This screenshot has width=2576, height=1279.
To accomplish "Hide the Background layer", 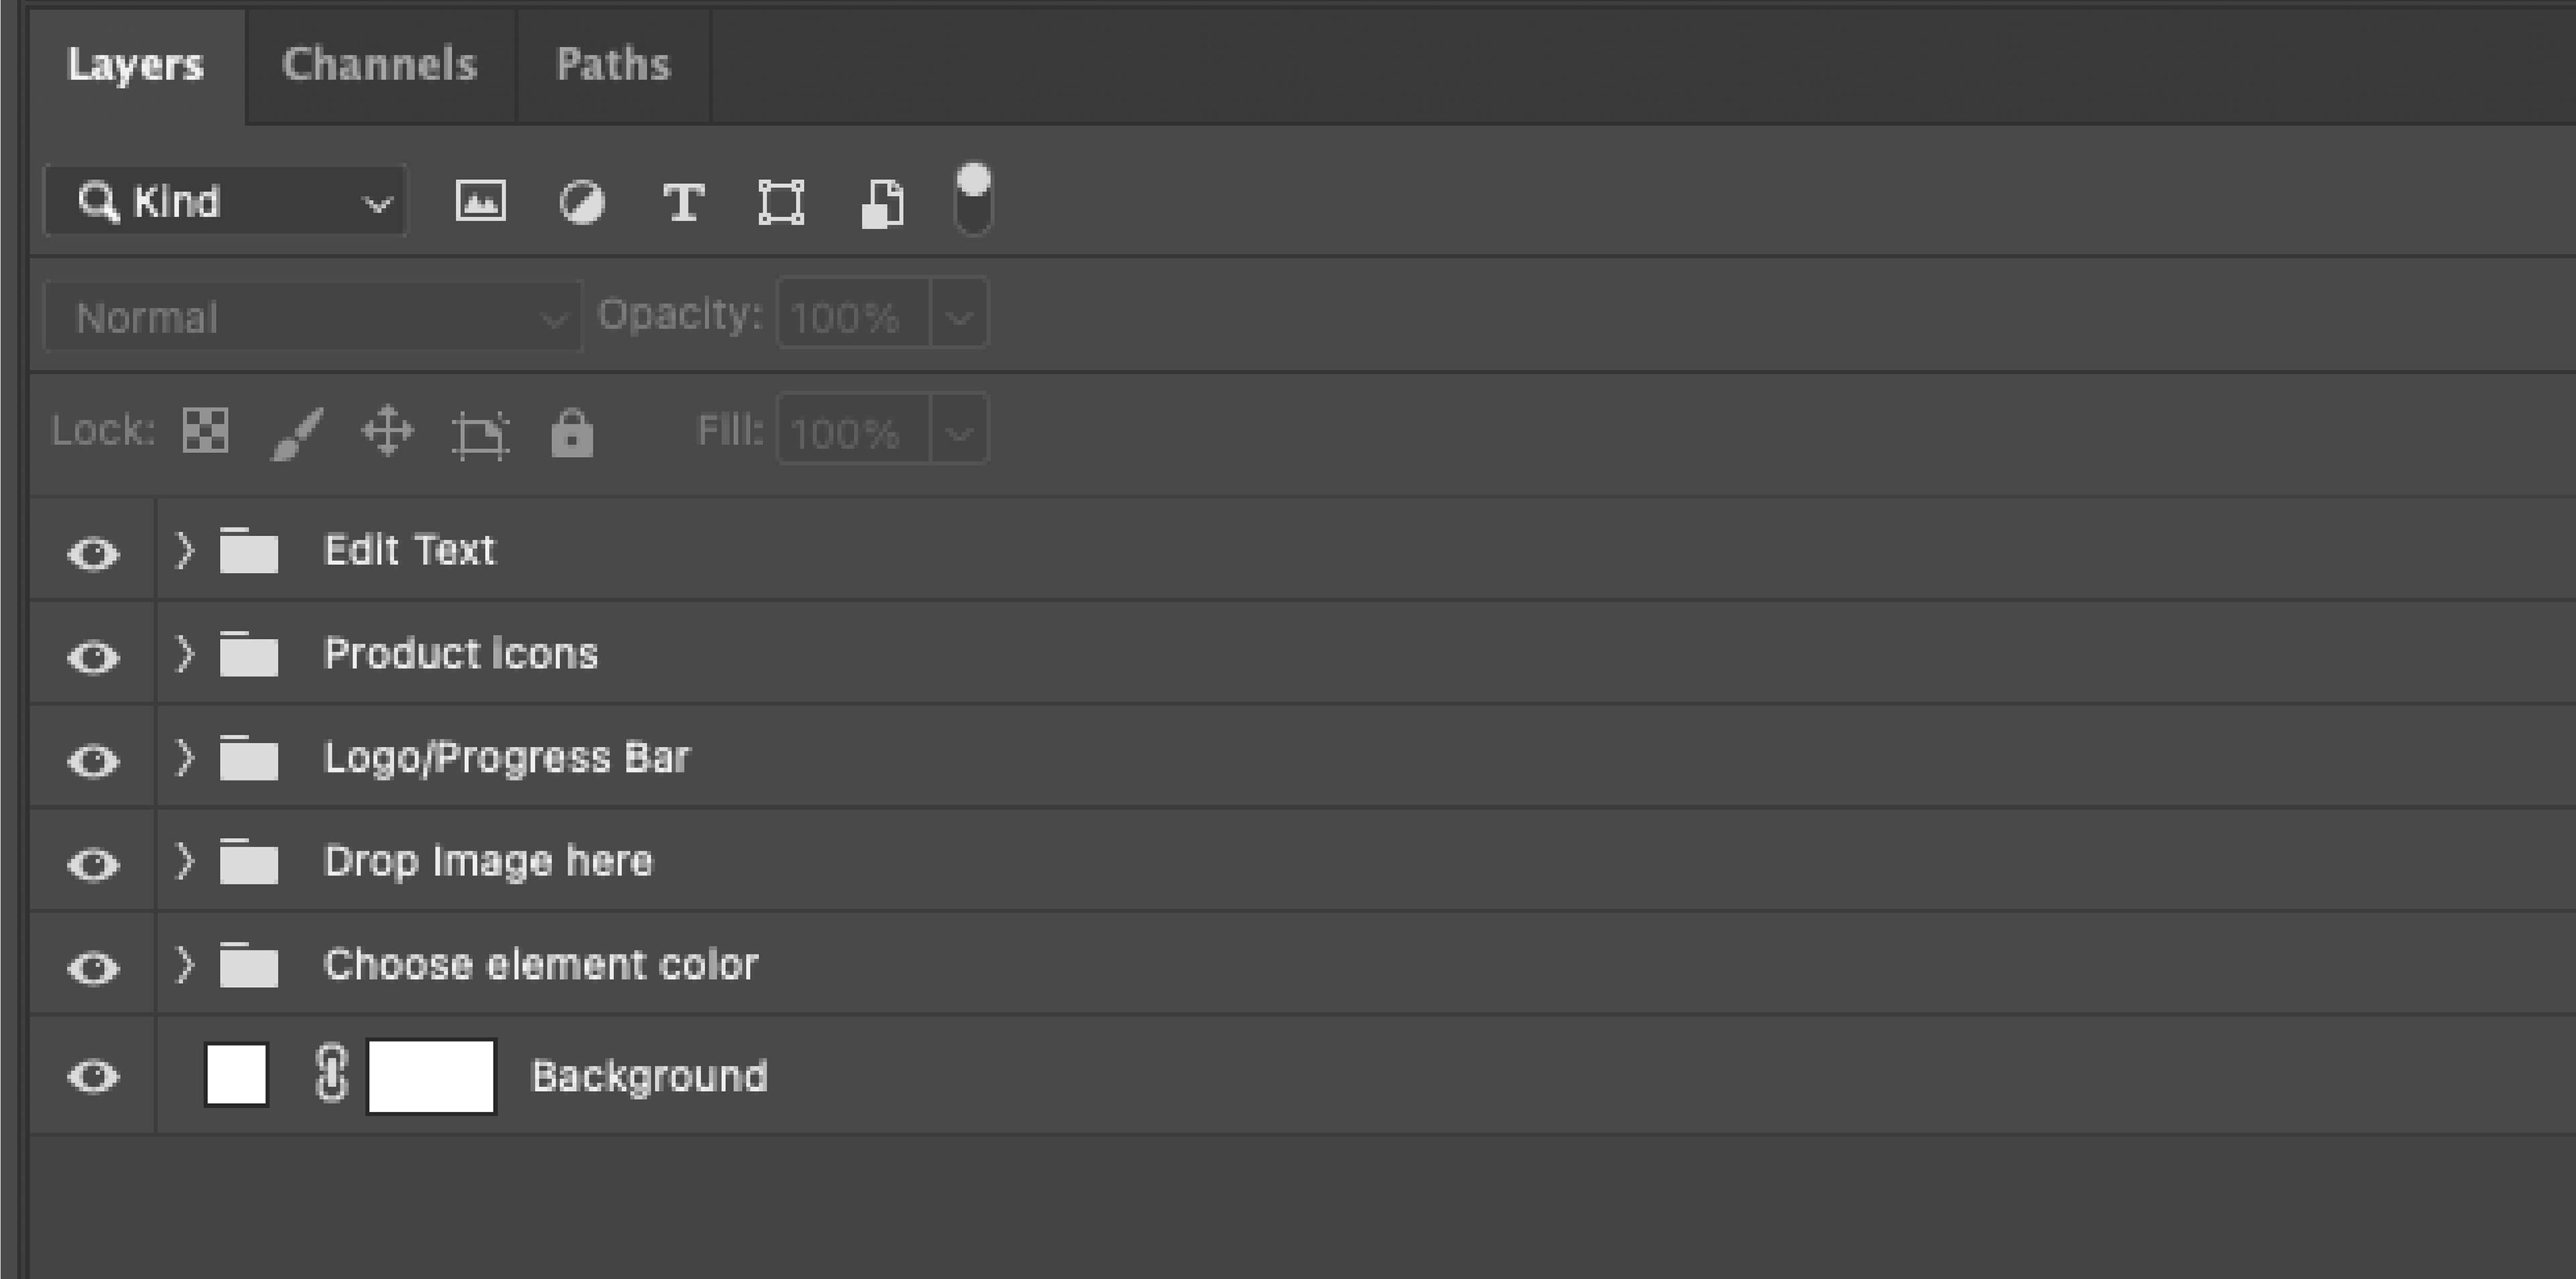I will (93, 1076).
